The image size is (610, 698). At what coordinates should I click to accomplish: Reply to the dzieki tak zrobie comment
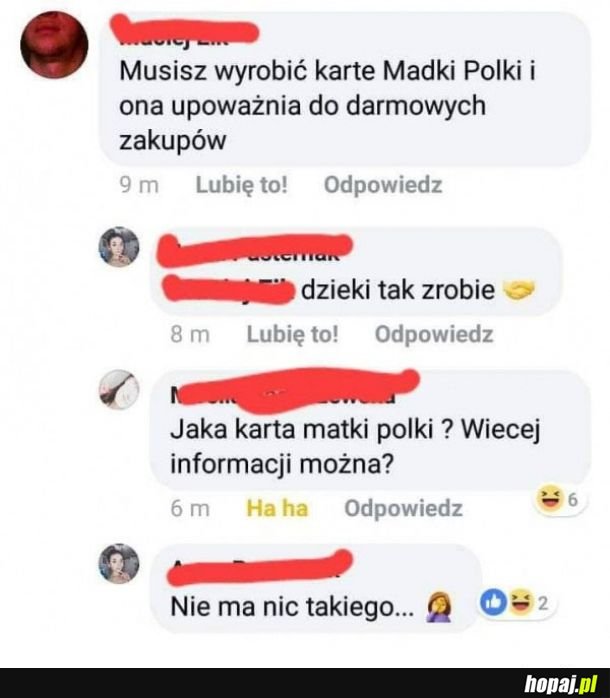434,334
